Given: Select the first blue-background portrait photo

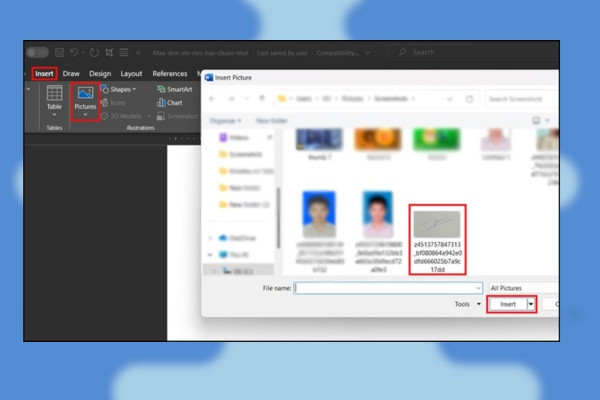Looking at the screenshot, I should pos(319,214).
